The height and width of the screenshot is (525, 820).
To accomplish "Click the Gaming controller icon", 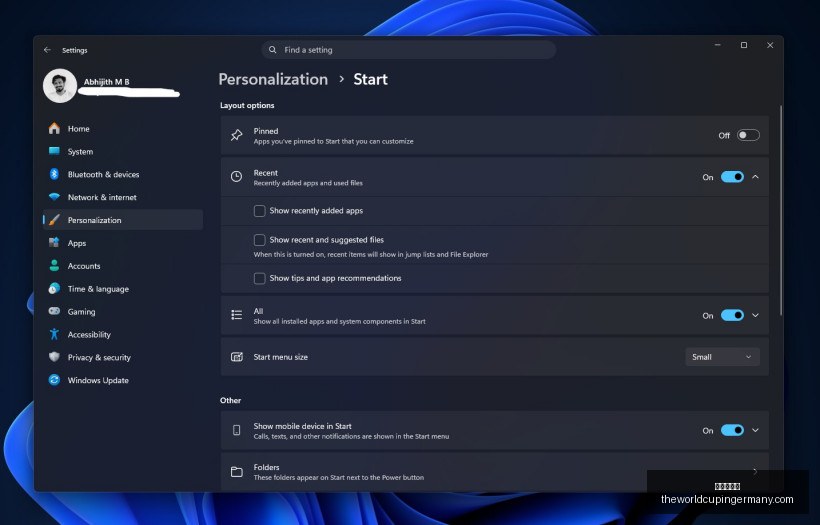I will (x=54, y=311).
